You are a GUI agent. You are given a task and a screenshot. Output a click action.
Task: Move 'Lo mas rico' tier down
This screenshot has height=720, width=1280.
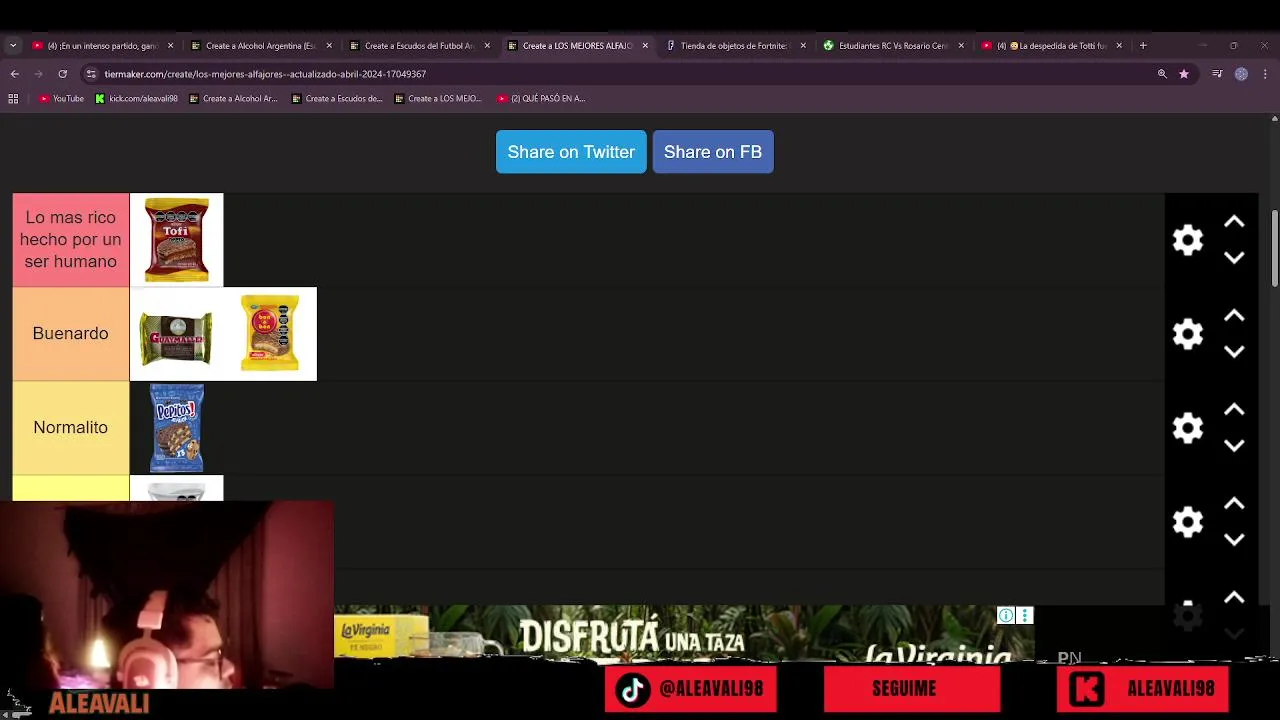click(1234, 258)
